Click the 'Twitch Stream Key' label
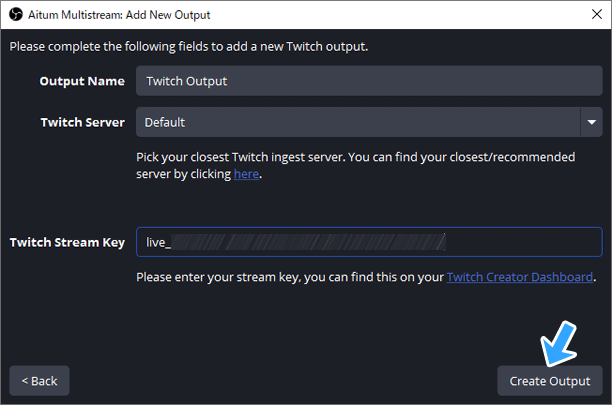 tap(67, 242)
